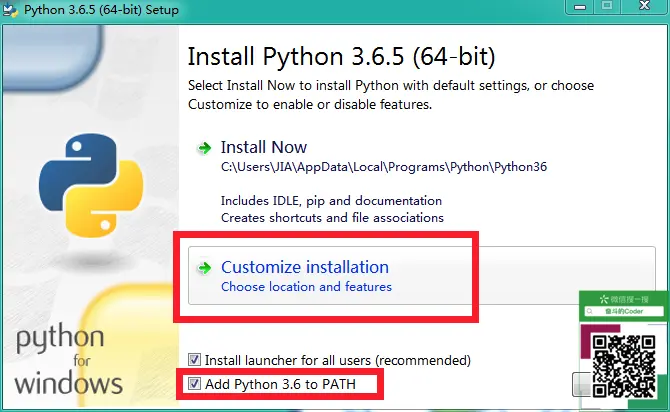Click the green arrow beside Install Now

[204, 148]
